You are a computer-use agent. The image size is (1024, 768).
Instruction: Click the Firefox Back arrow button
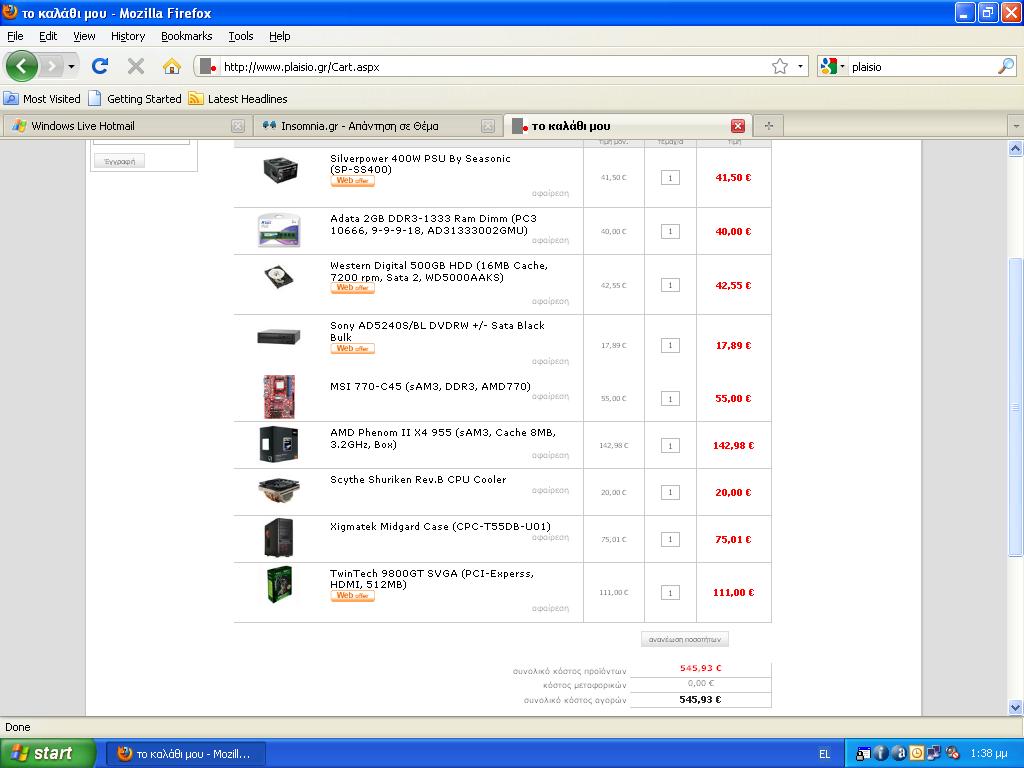pyautogui.click(x=22, y=66)
